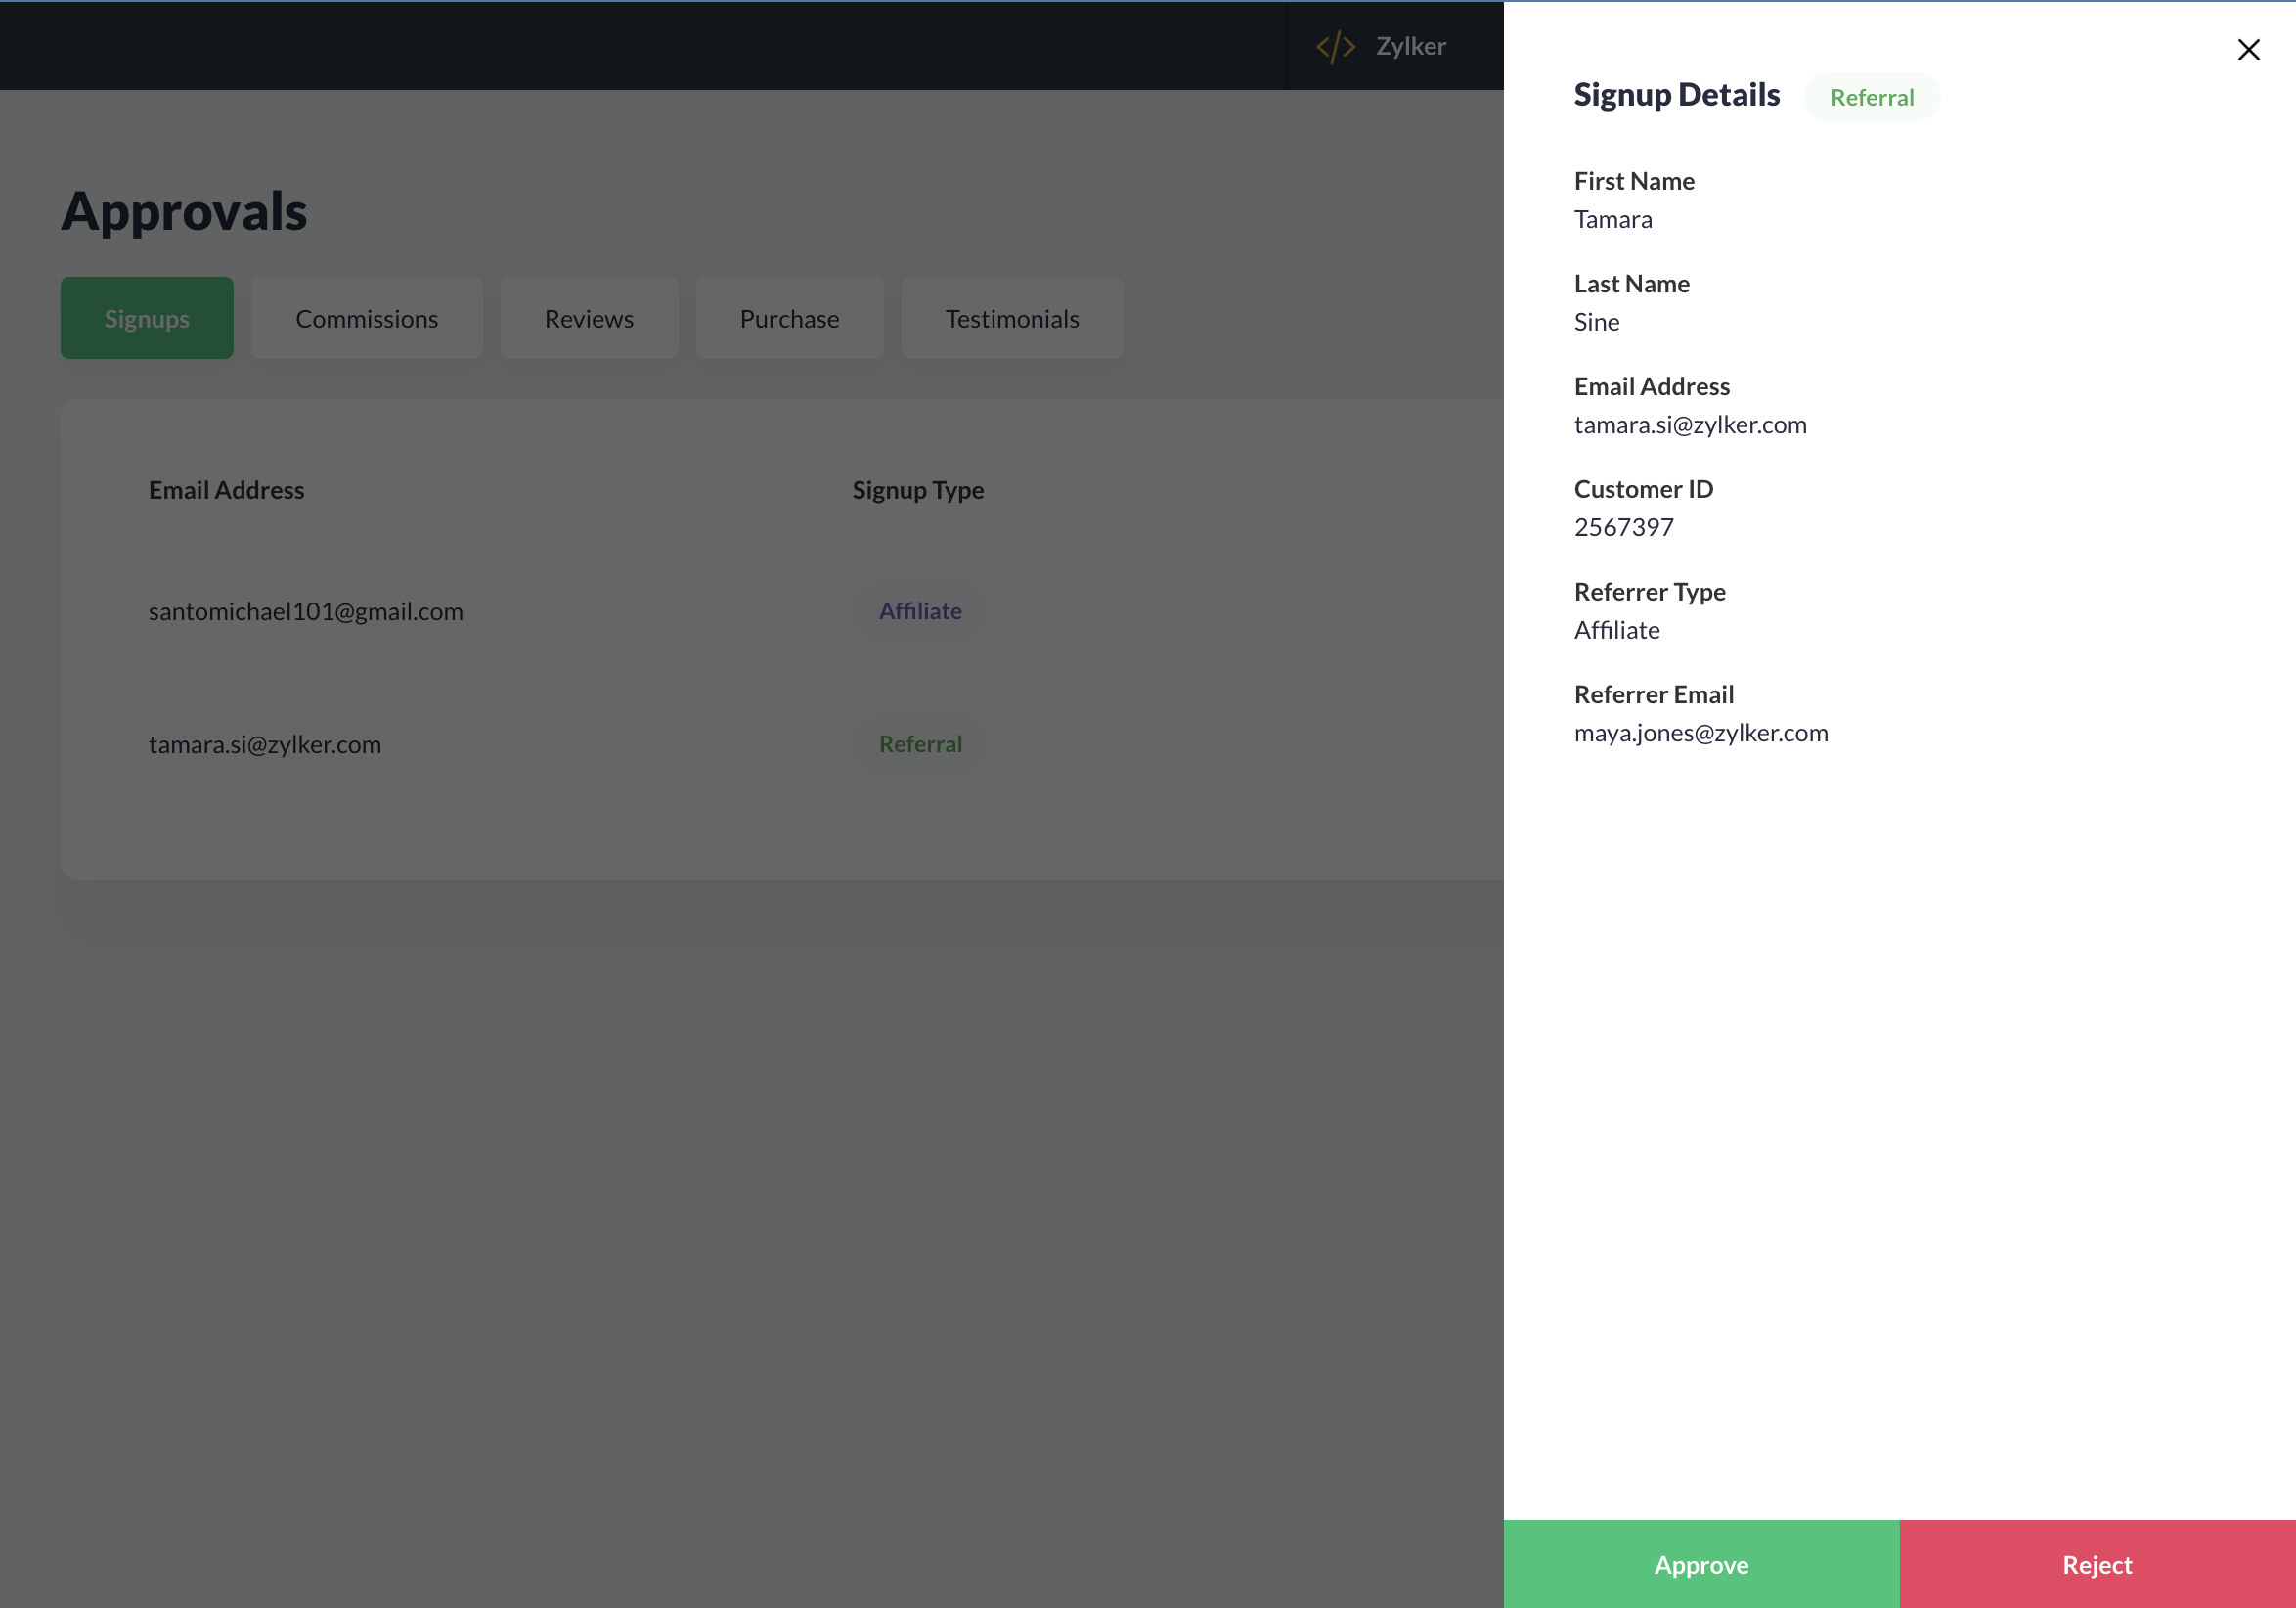The image size is (2296, 1608).
Task: Select the Signups tab
Action: (147, 318)
